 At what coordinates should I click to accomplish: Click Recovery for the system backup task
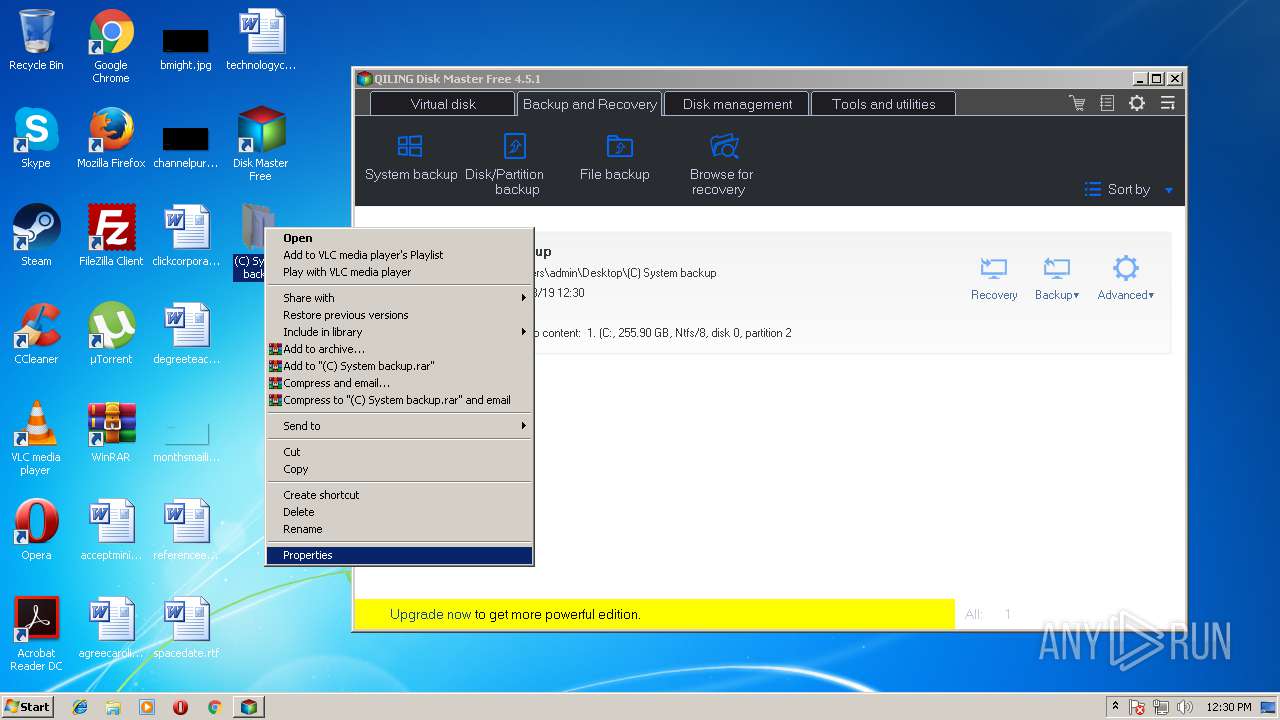[994, 279]
